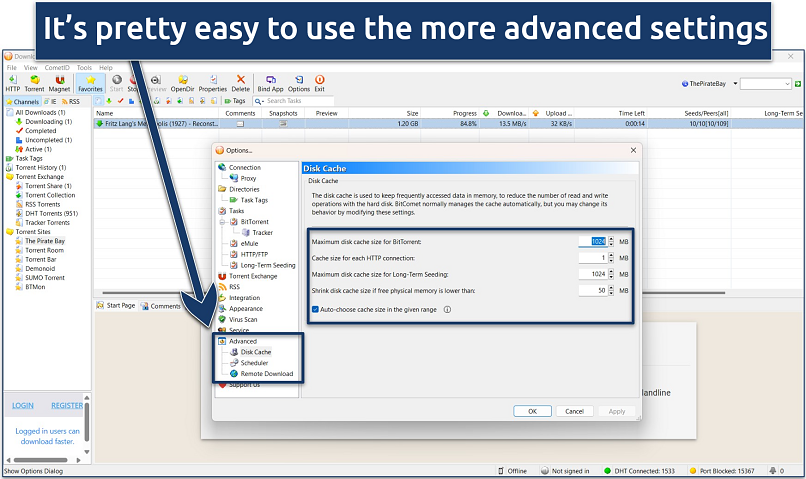Switch to the RSS sidebar tab
Screen dimensions: 806x479
pyautogui.click(x=71, y=102)
